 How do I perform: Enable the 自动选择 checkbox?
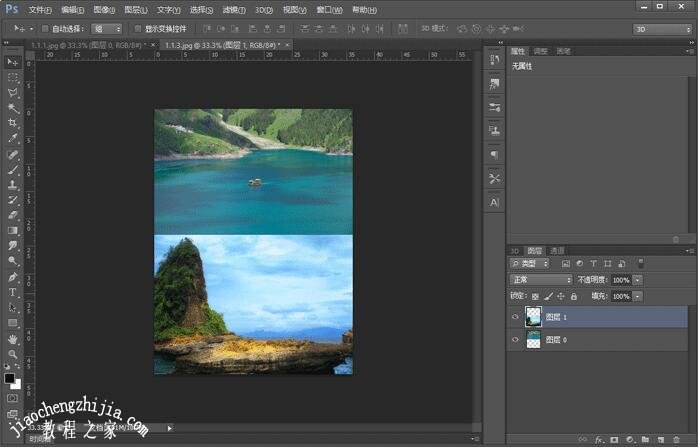point(45,29)
